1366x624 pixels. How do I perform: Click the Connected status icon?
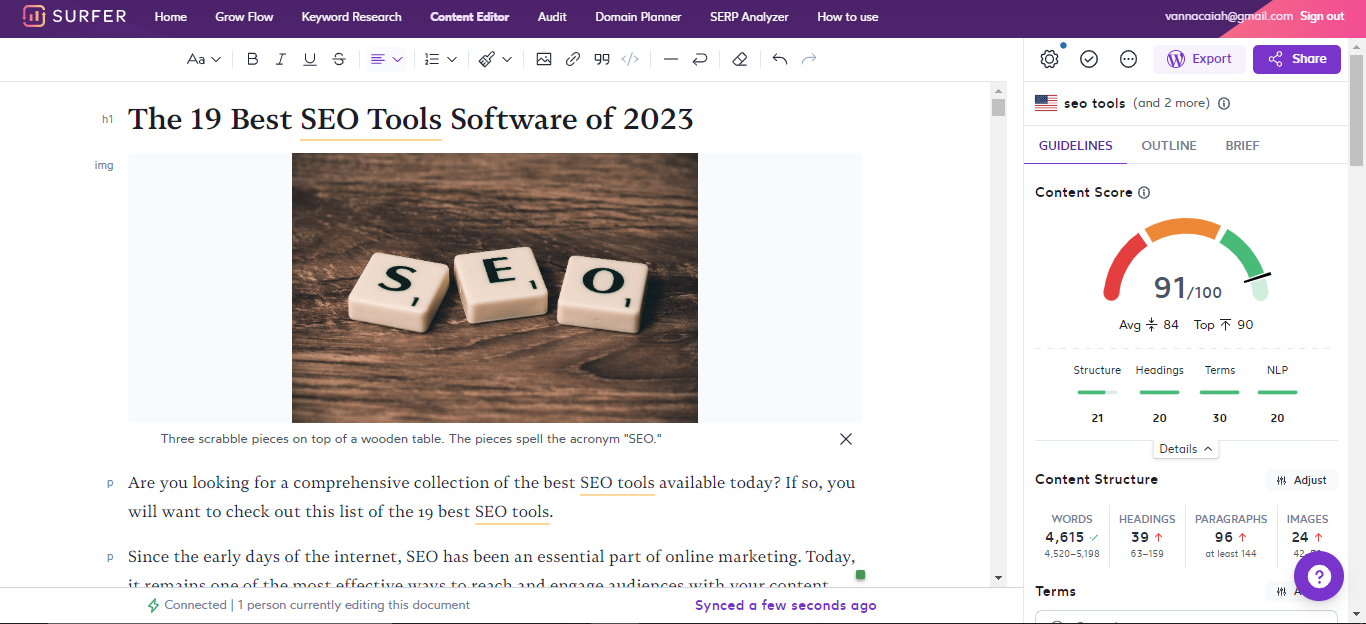(153, 605)
